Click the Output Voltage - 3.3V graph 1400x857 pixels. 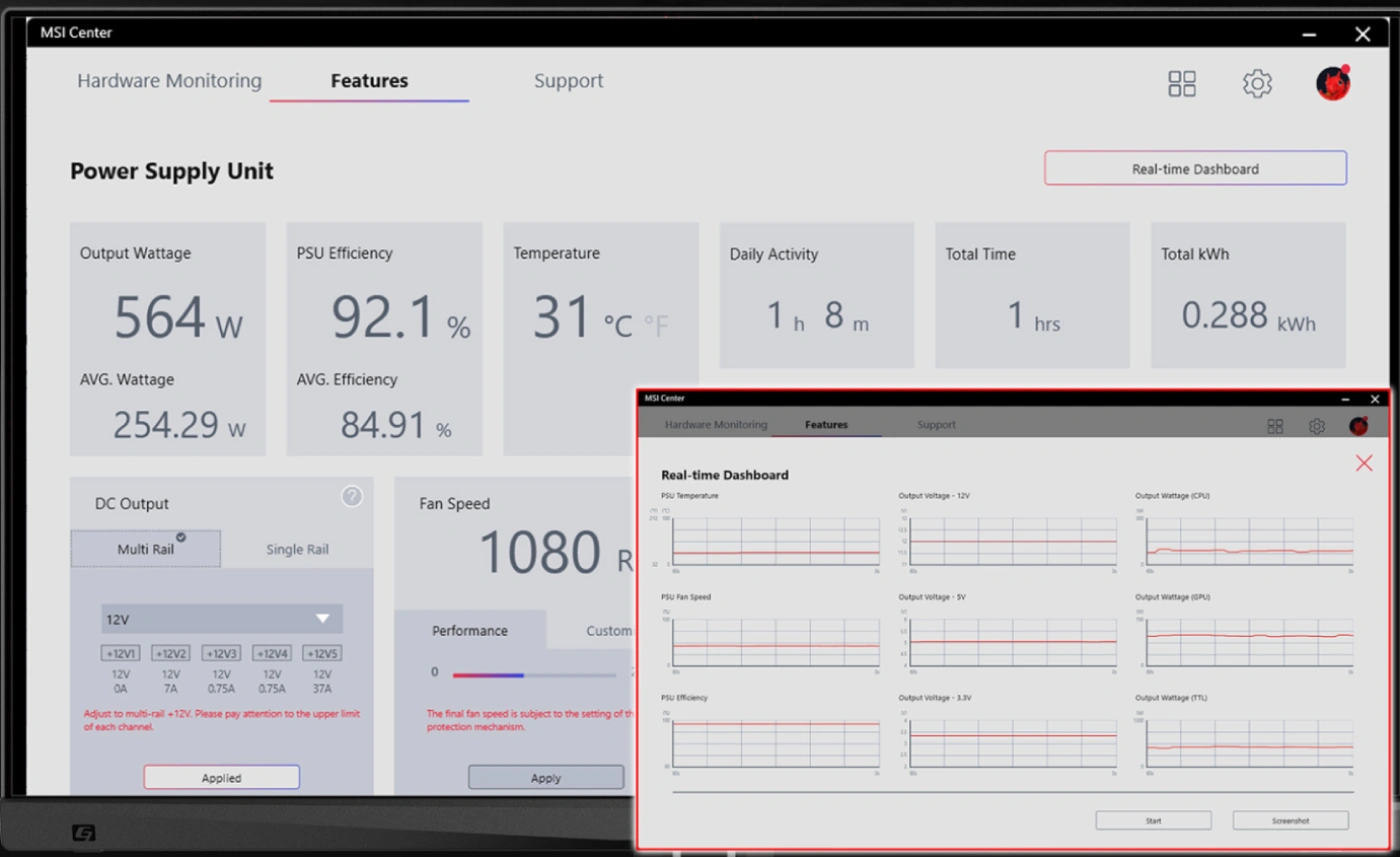(1013, 743)
